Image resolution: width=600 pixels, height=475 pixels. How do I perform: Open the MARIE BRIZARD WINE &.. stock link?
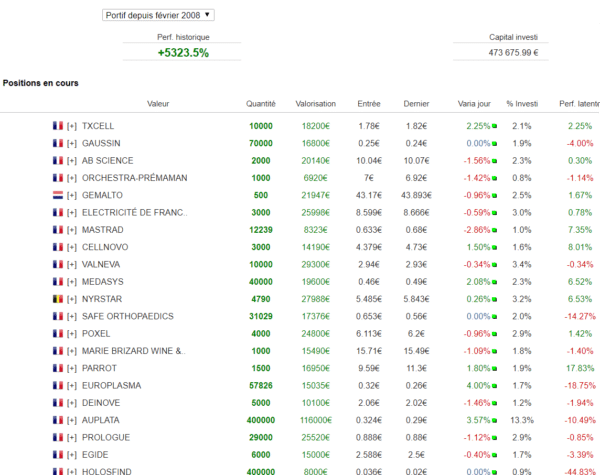[x=134, y=351]
